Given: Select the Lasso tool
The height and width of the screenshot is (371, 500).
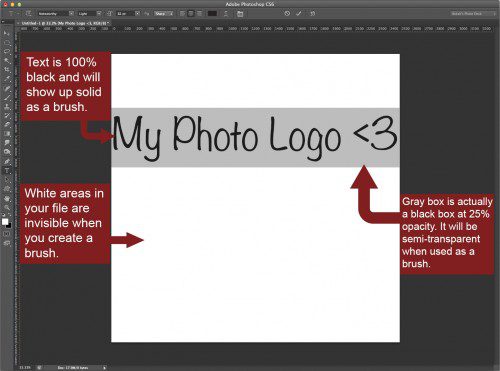Looking at the screenshot, I should [x=6, y=52].
